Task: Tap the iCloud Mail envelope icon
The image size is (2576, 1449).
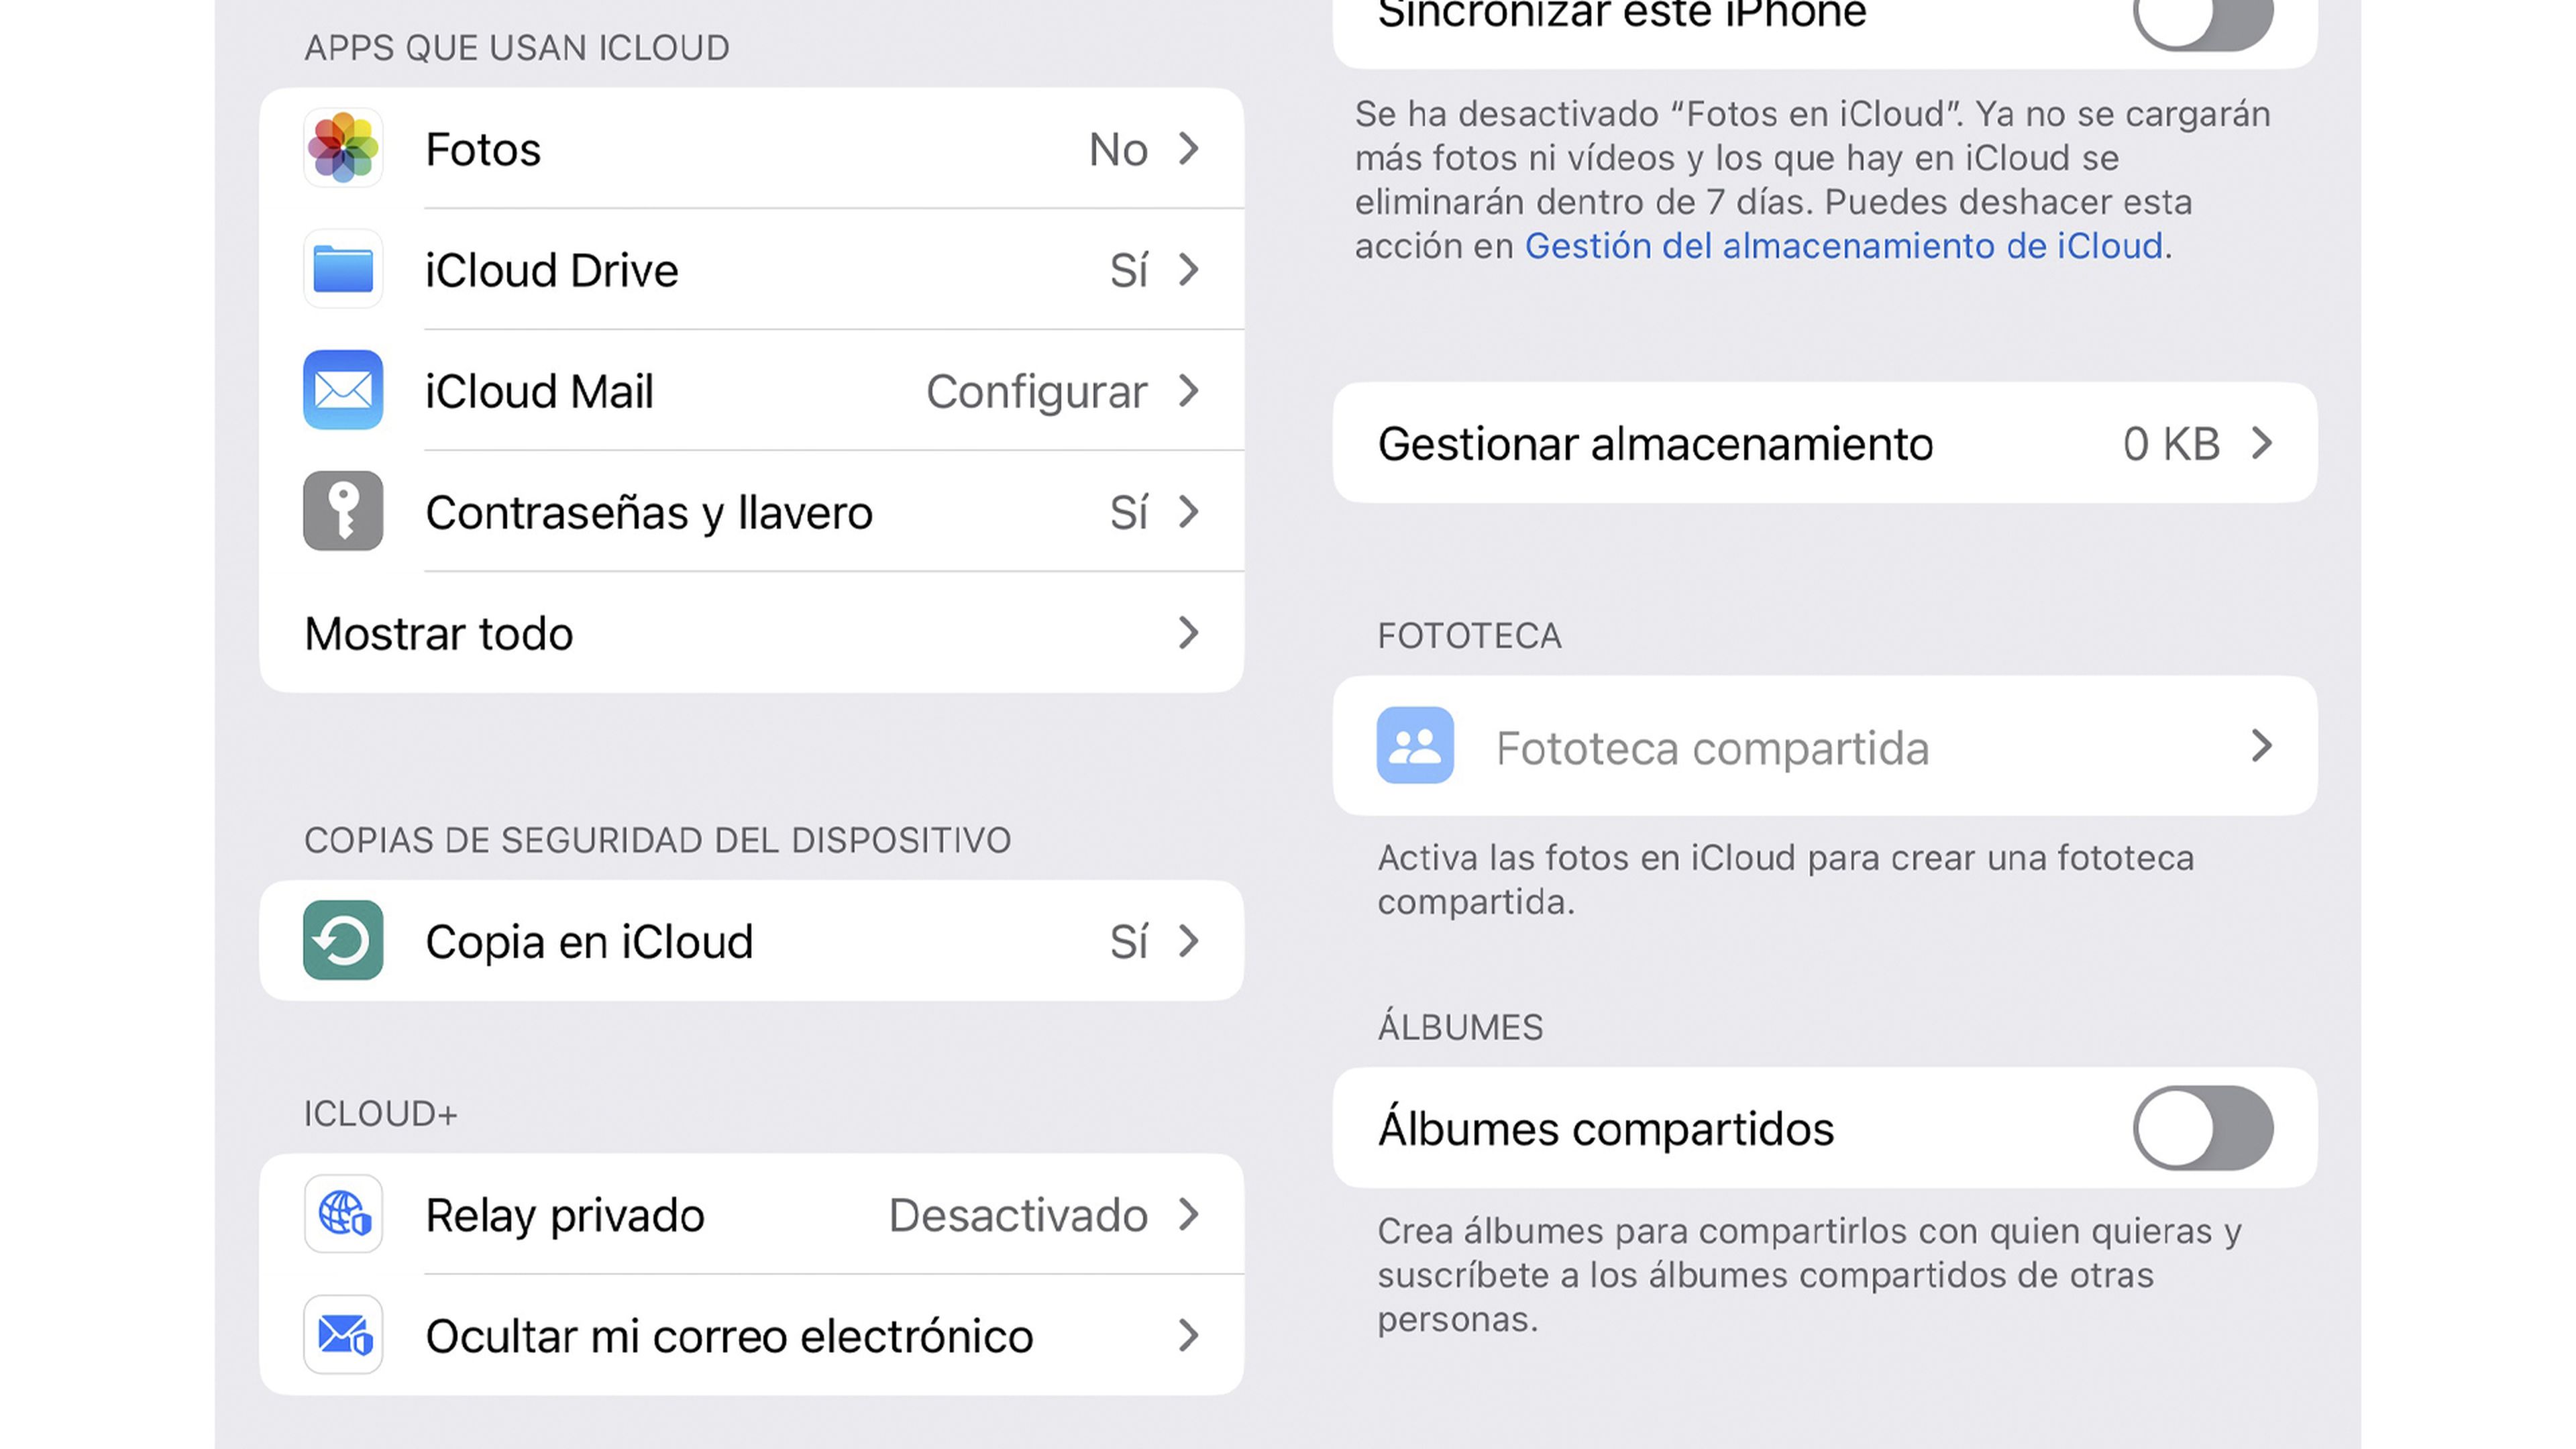Action: point(343,390)
